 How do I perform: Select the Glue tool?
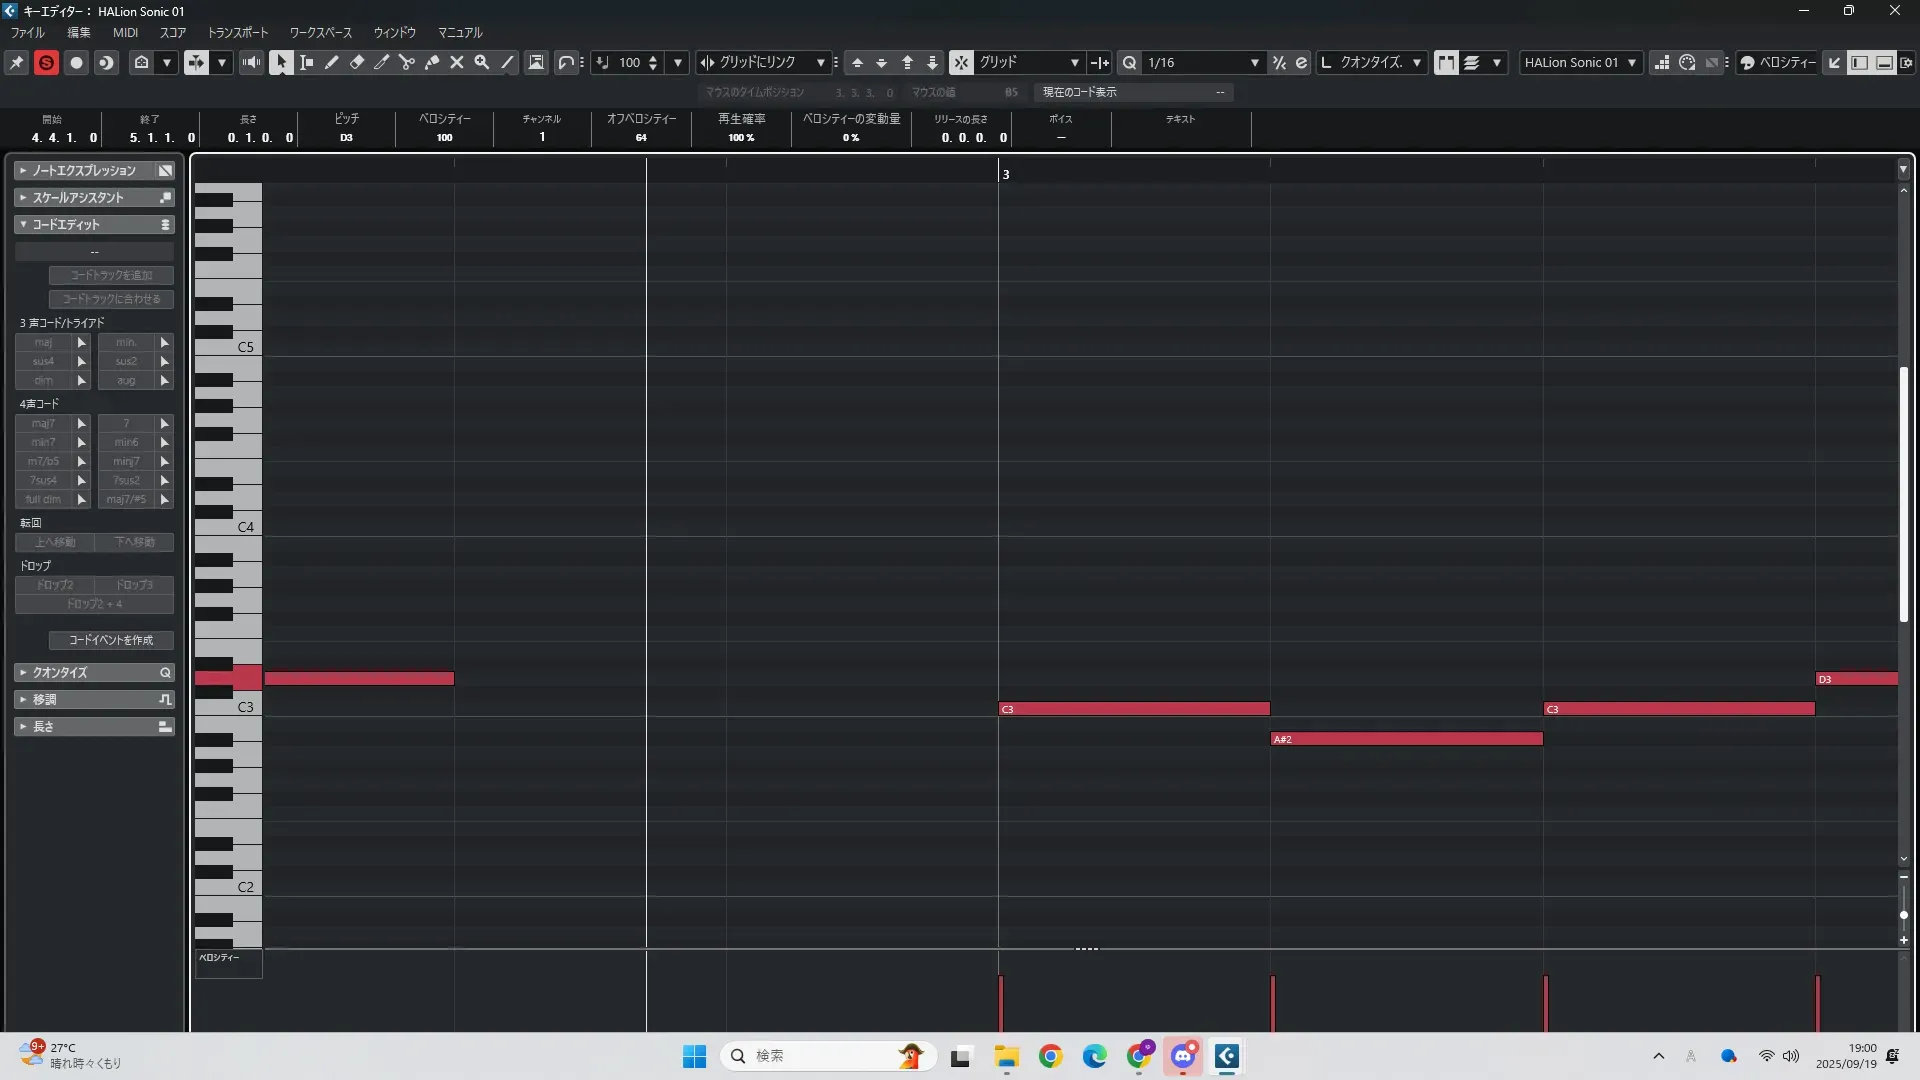432,62
